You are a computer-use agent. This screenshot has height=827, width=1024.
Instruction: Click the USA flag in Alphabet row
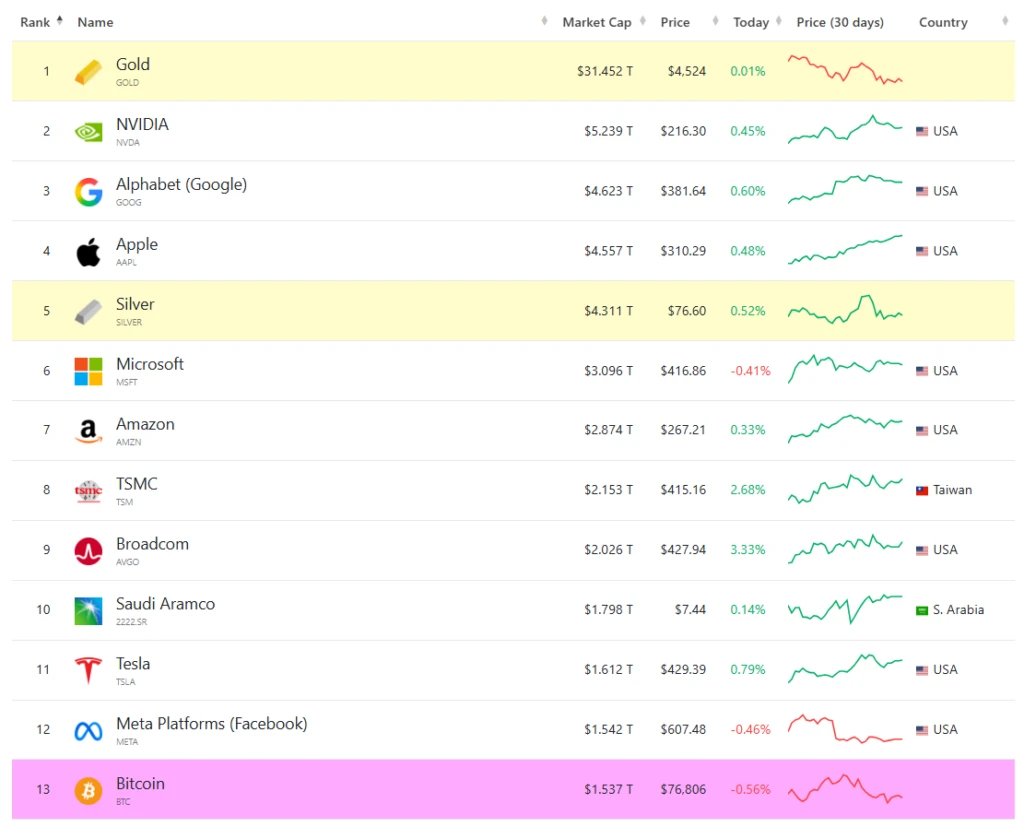921,191
